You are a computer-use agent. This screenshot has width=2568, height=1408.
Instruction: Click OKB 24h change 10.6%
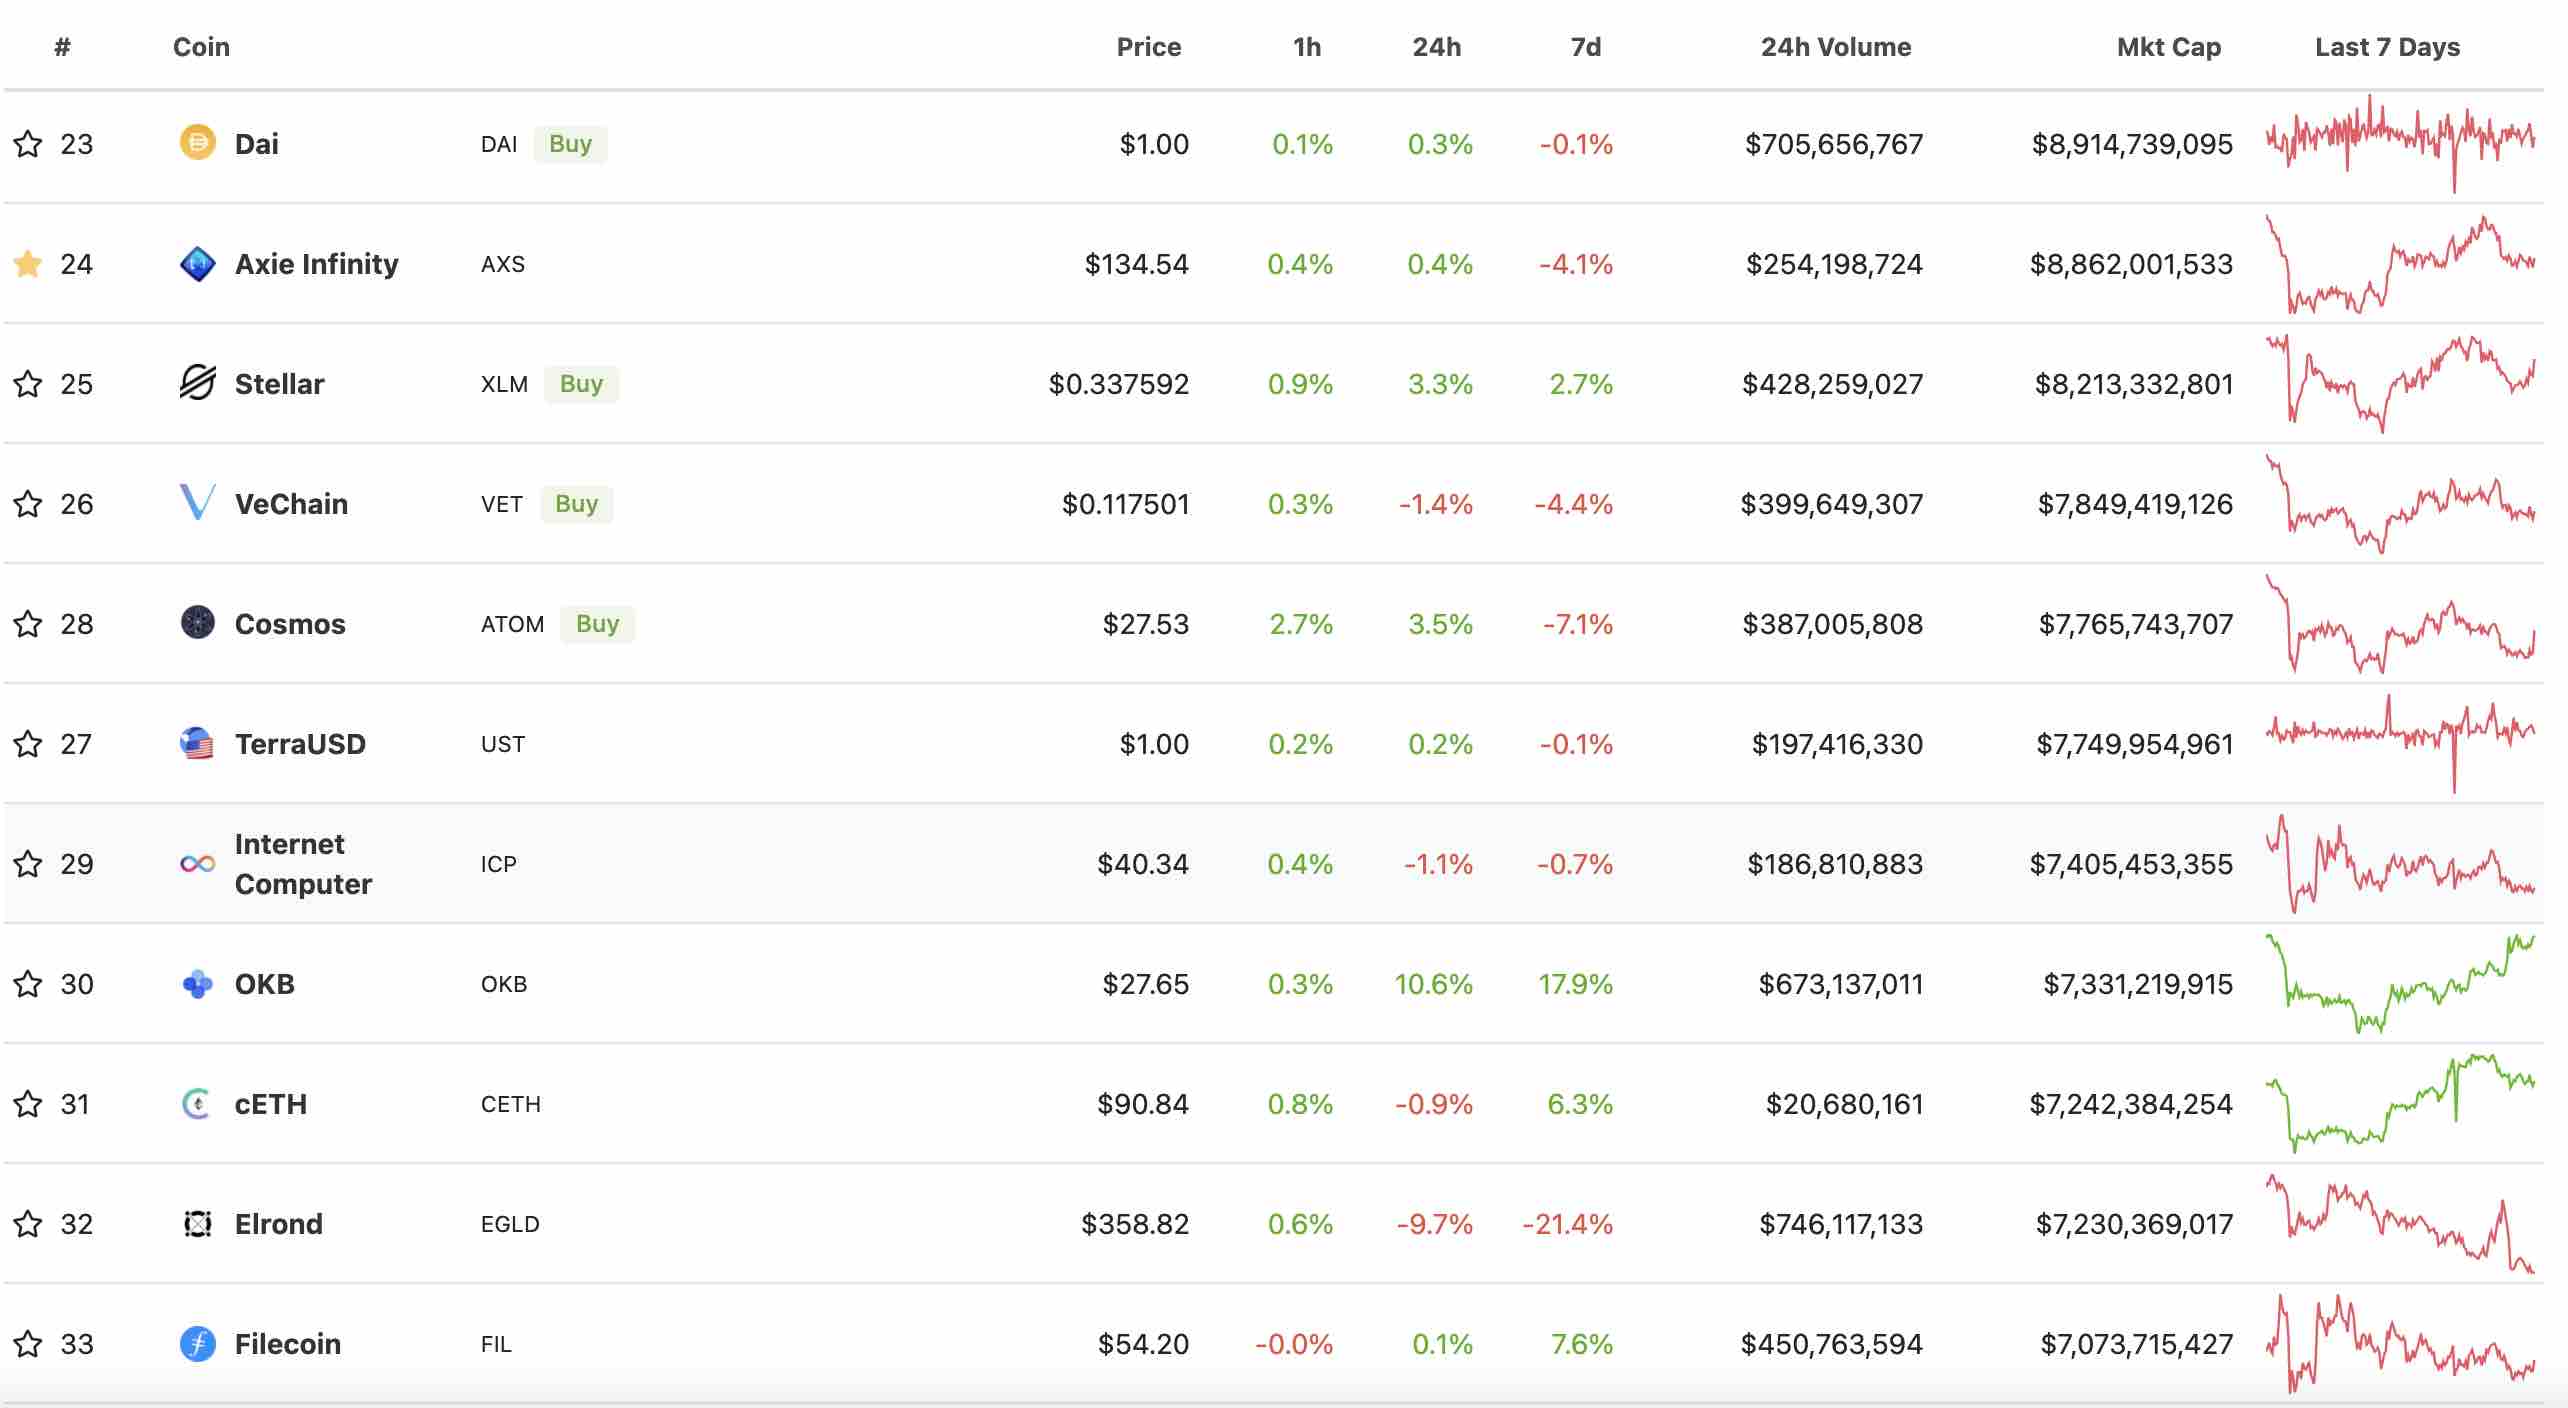coord(1434,983)
